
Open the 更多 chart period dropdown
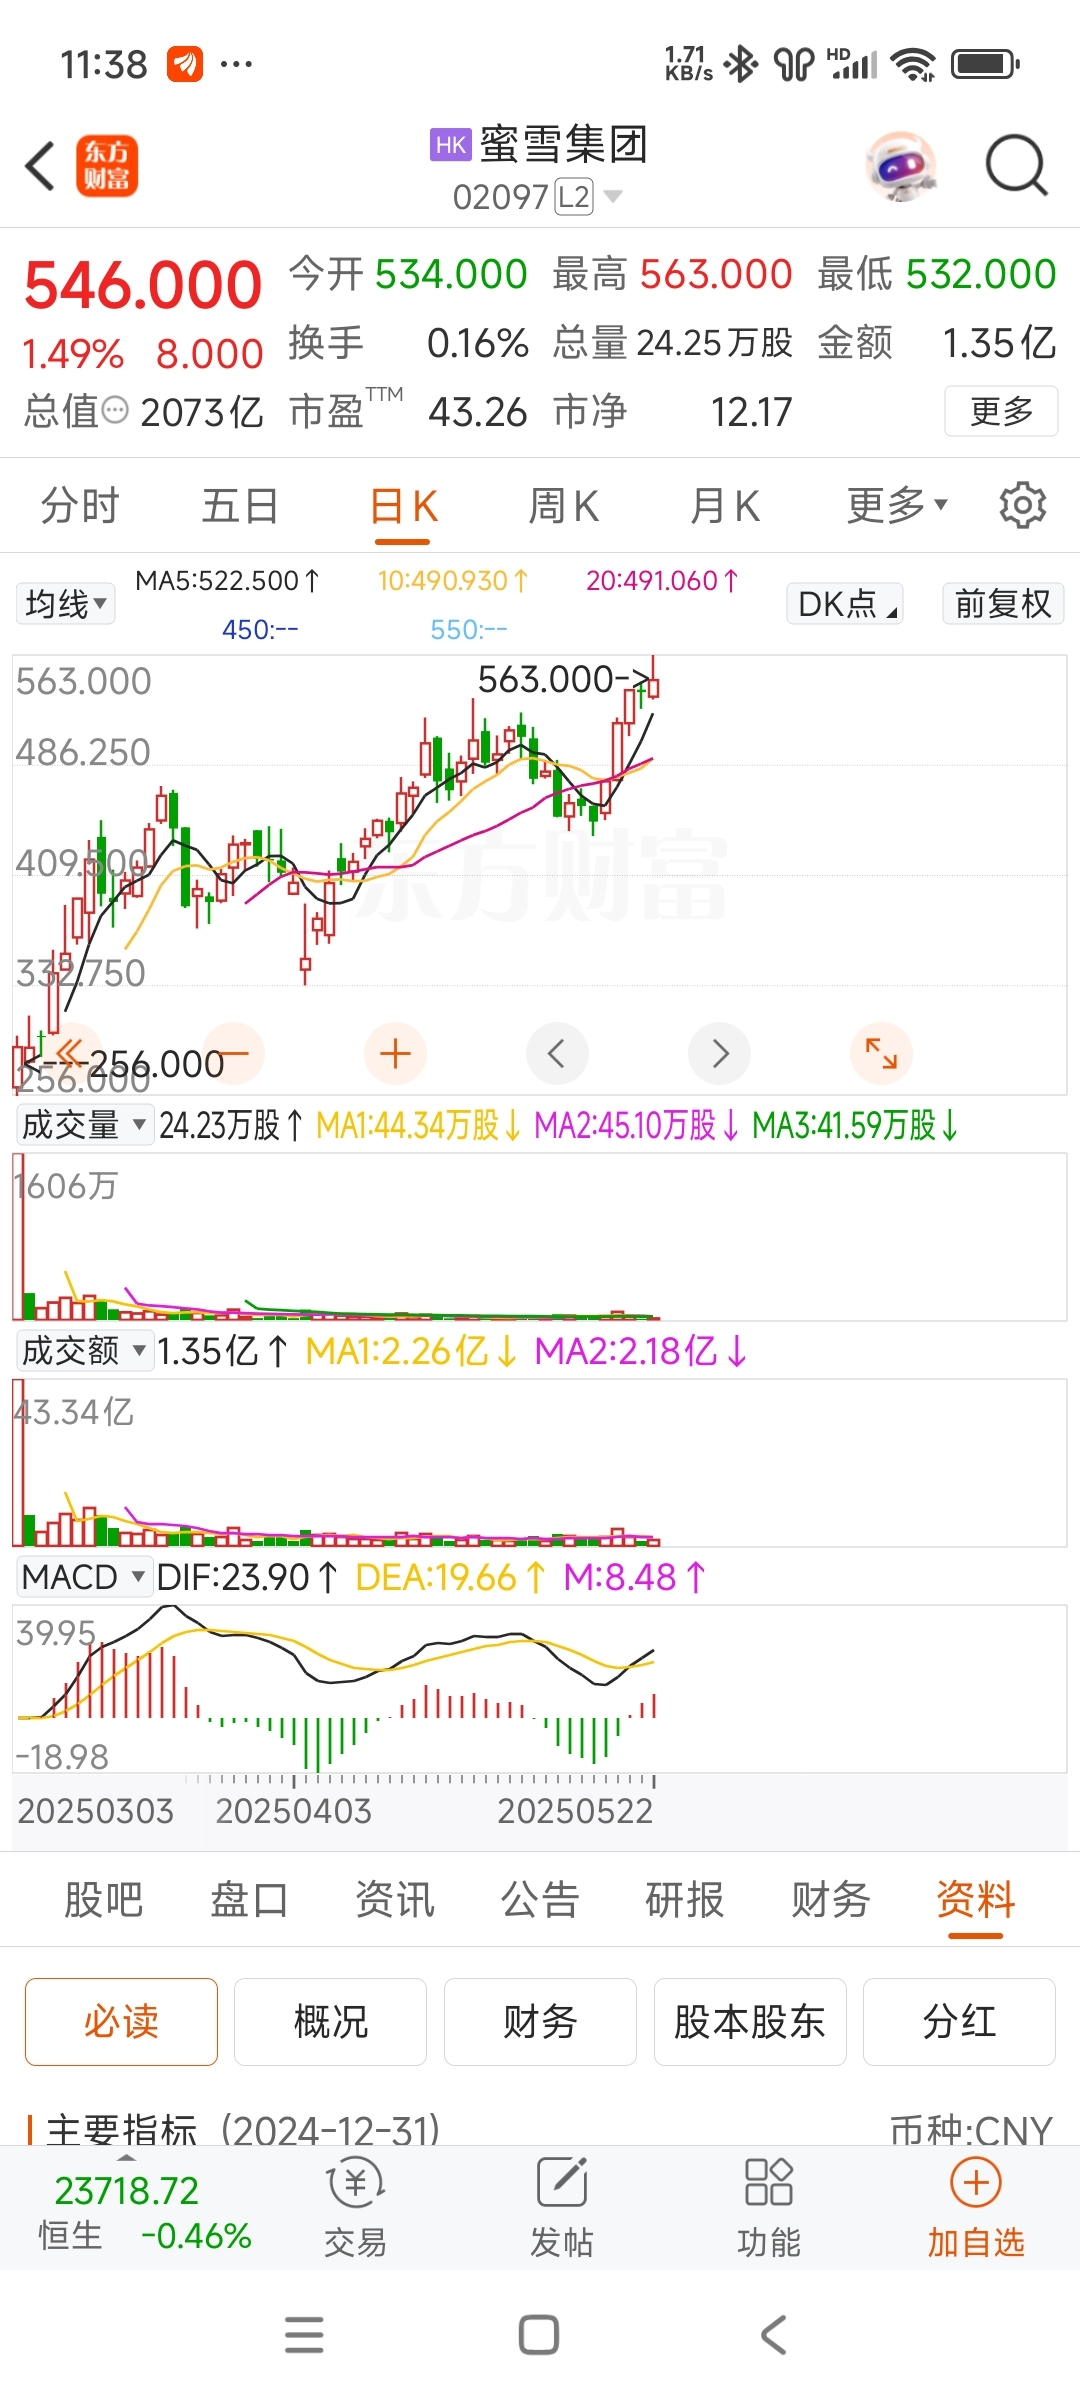point(897,505)
